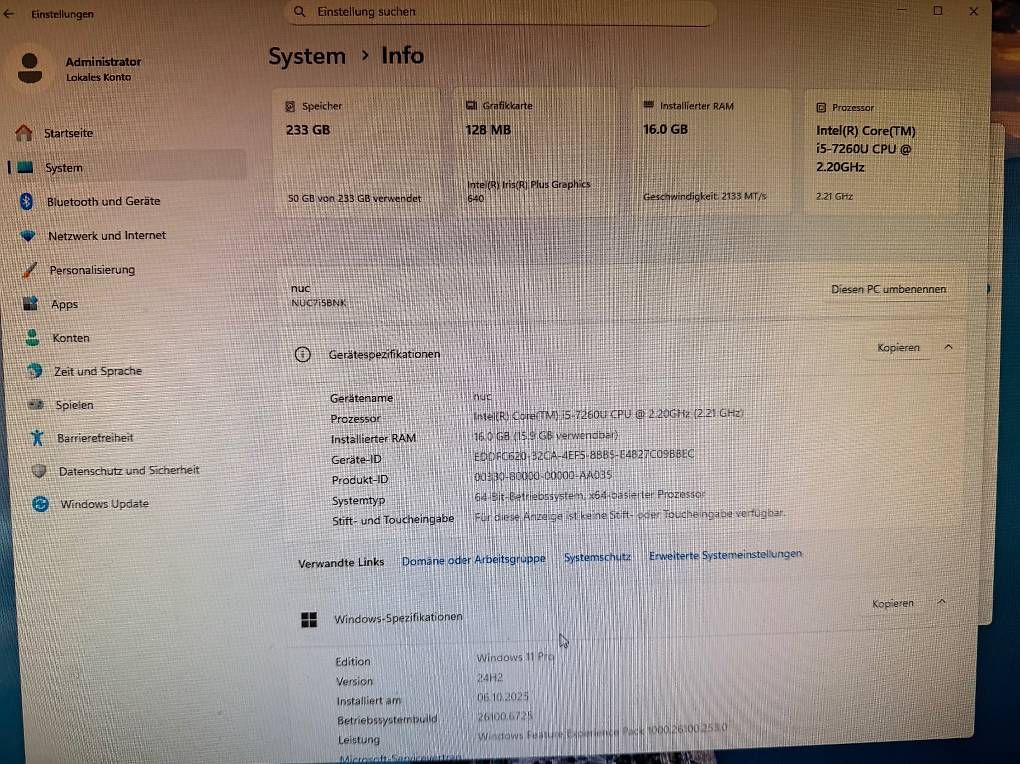Go to Personalisierung settings
The width and height of the screenshot is (1020, 764).
click(92, 269)
